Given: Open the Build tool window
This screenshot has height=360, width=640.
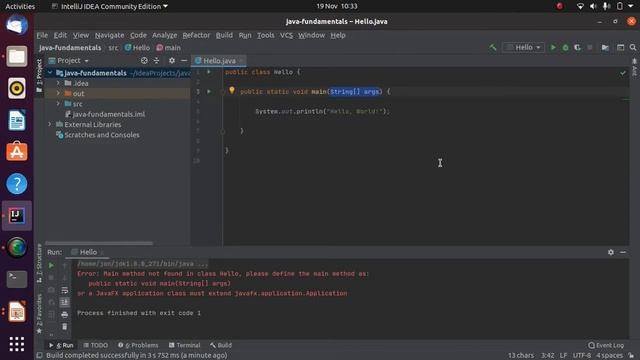Looking at the screenshot, I should (221, 345).
